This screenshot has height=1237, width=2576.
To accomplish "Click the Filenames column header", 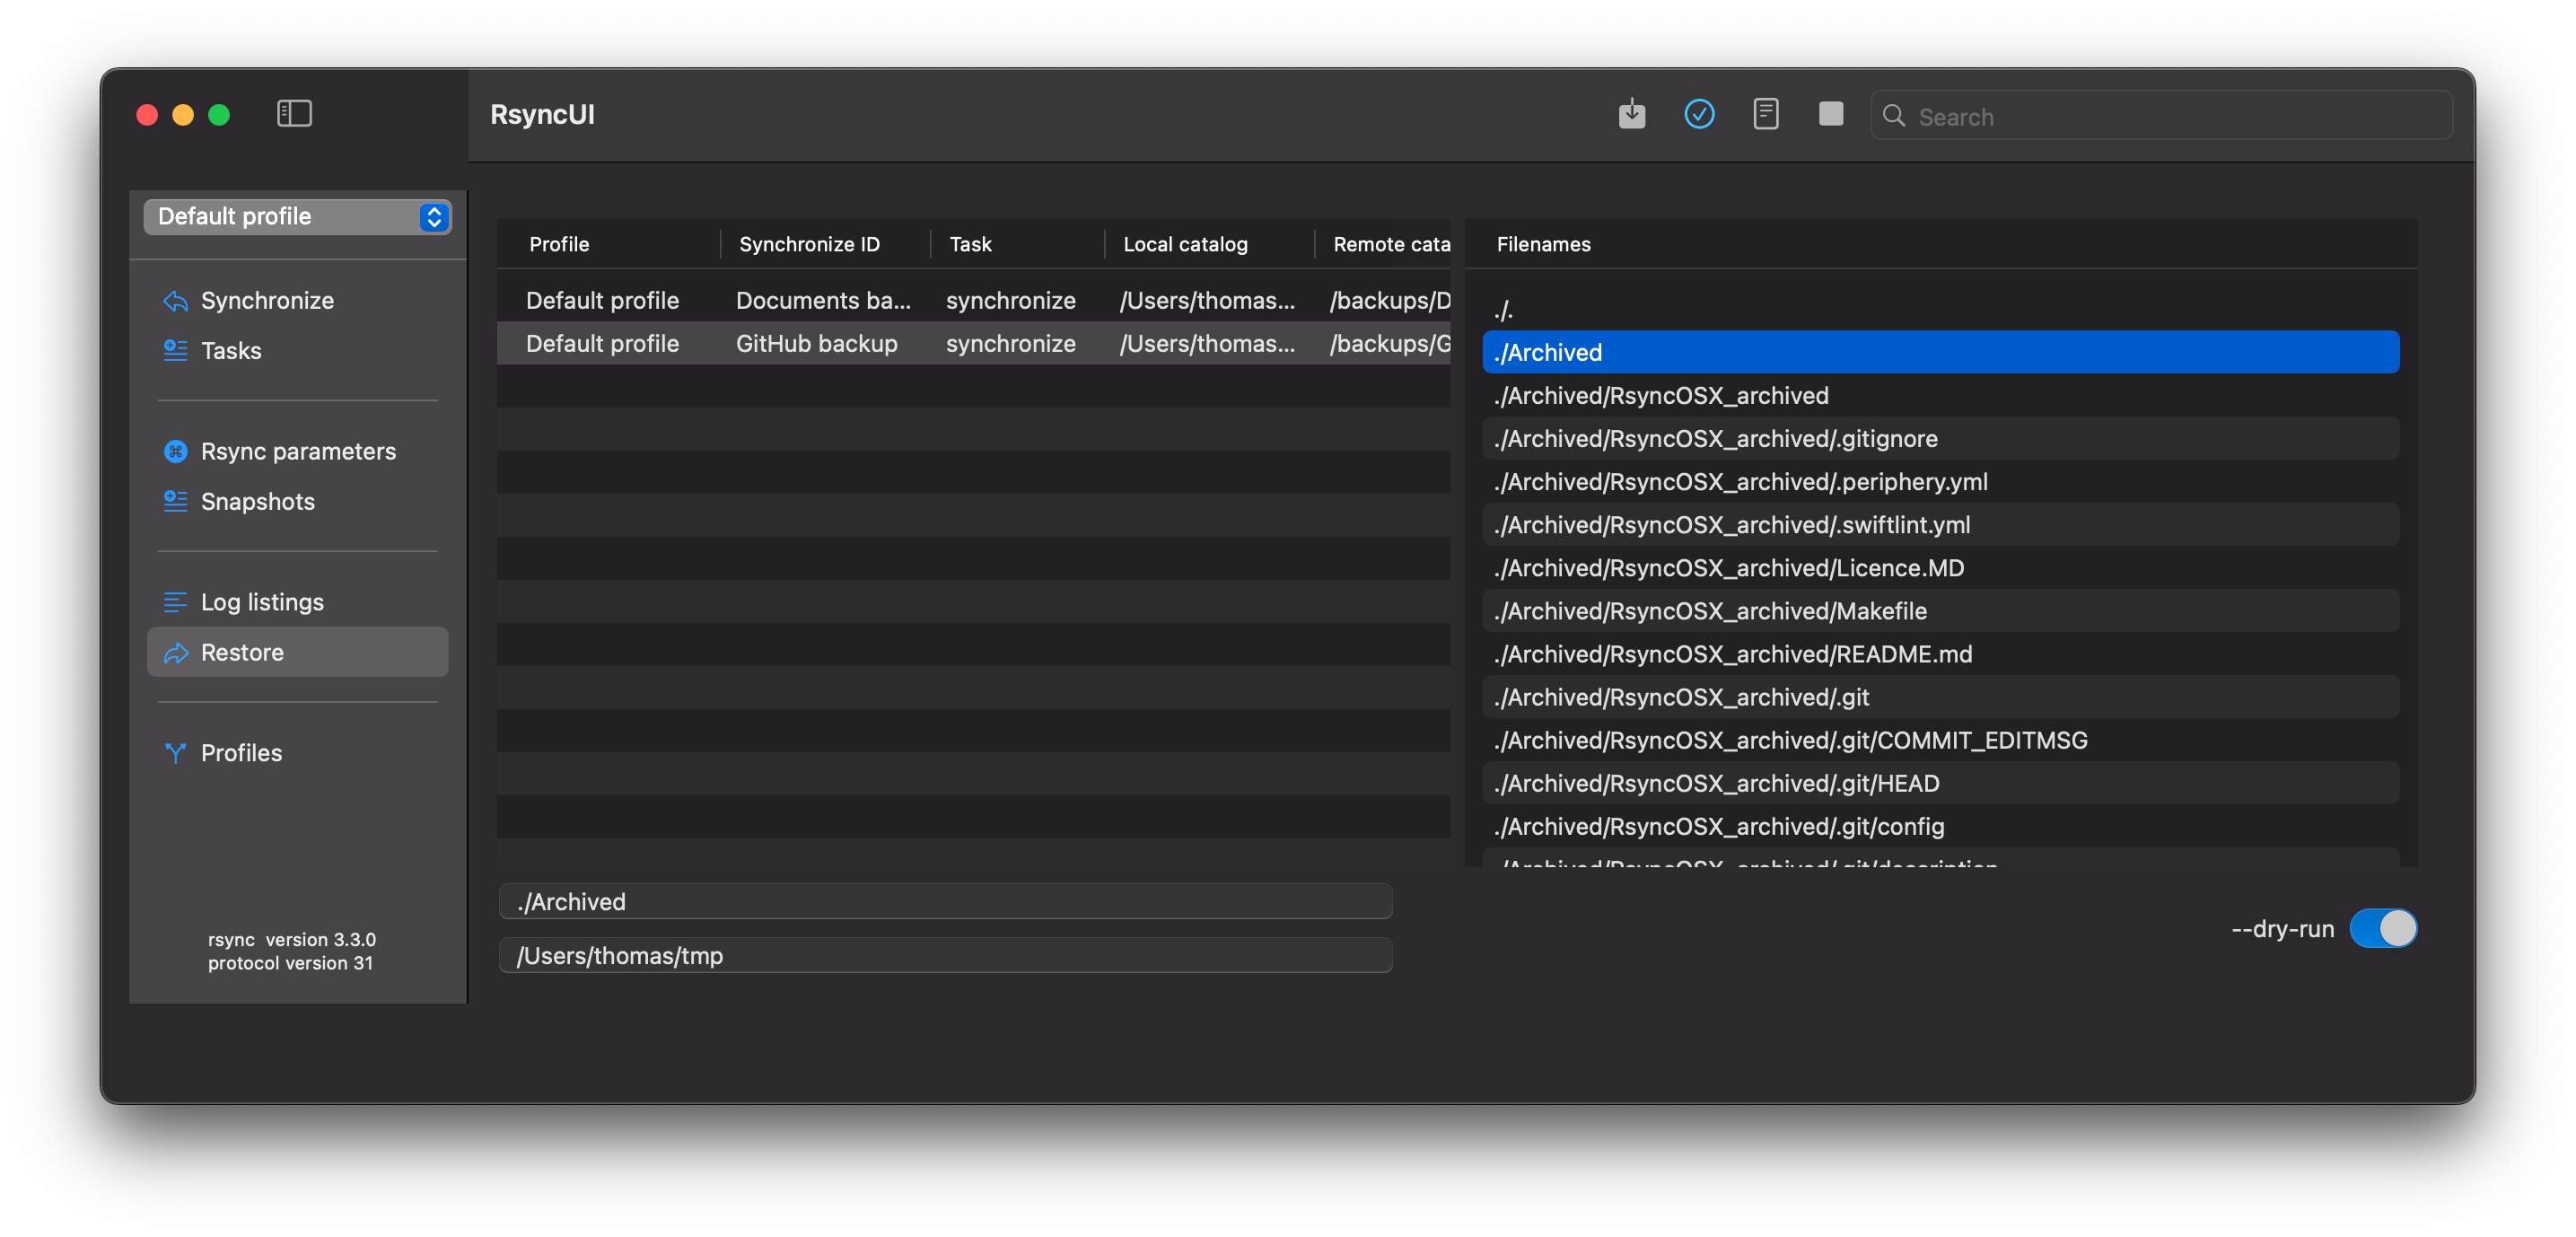I will tap(1543, 244).
